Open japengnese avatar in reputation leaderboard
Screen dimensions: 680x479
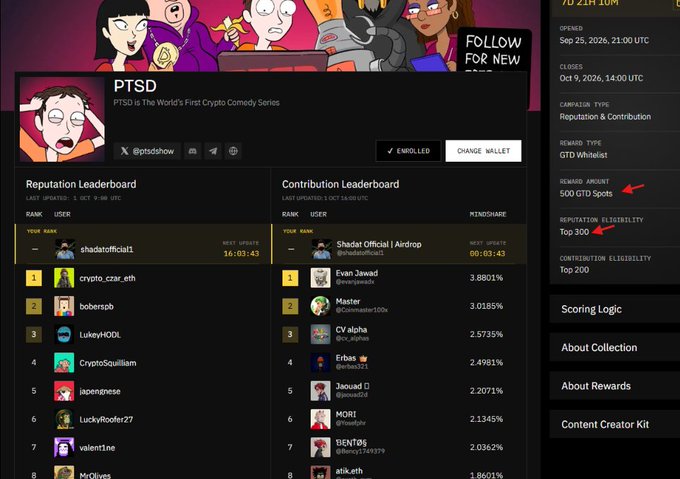tap(64, 391)
